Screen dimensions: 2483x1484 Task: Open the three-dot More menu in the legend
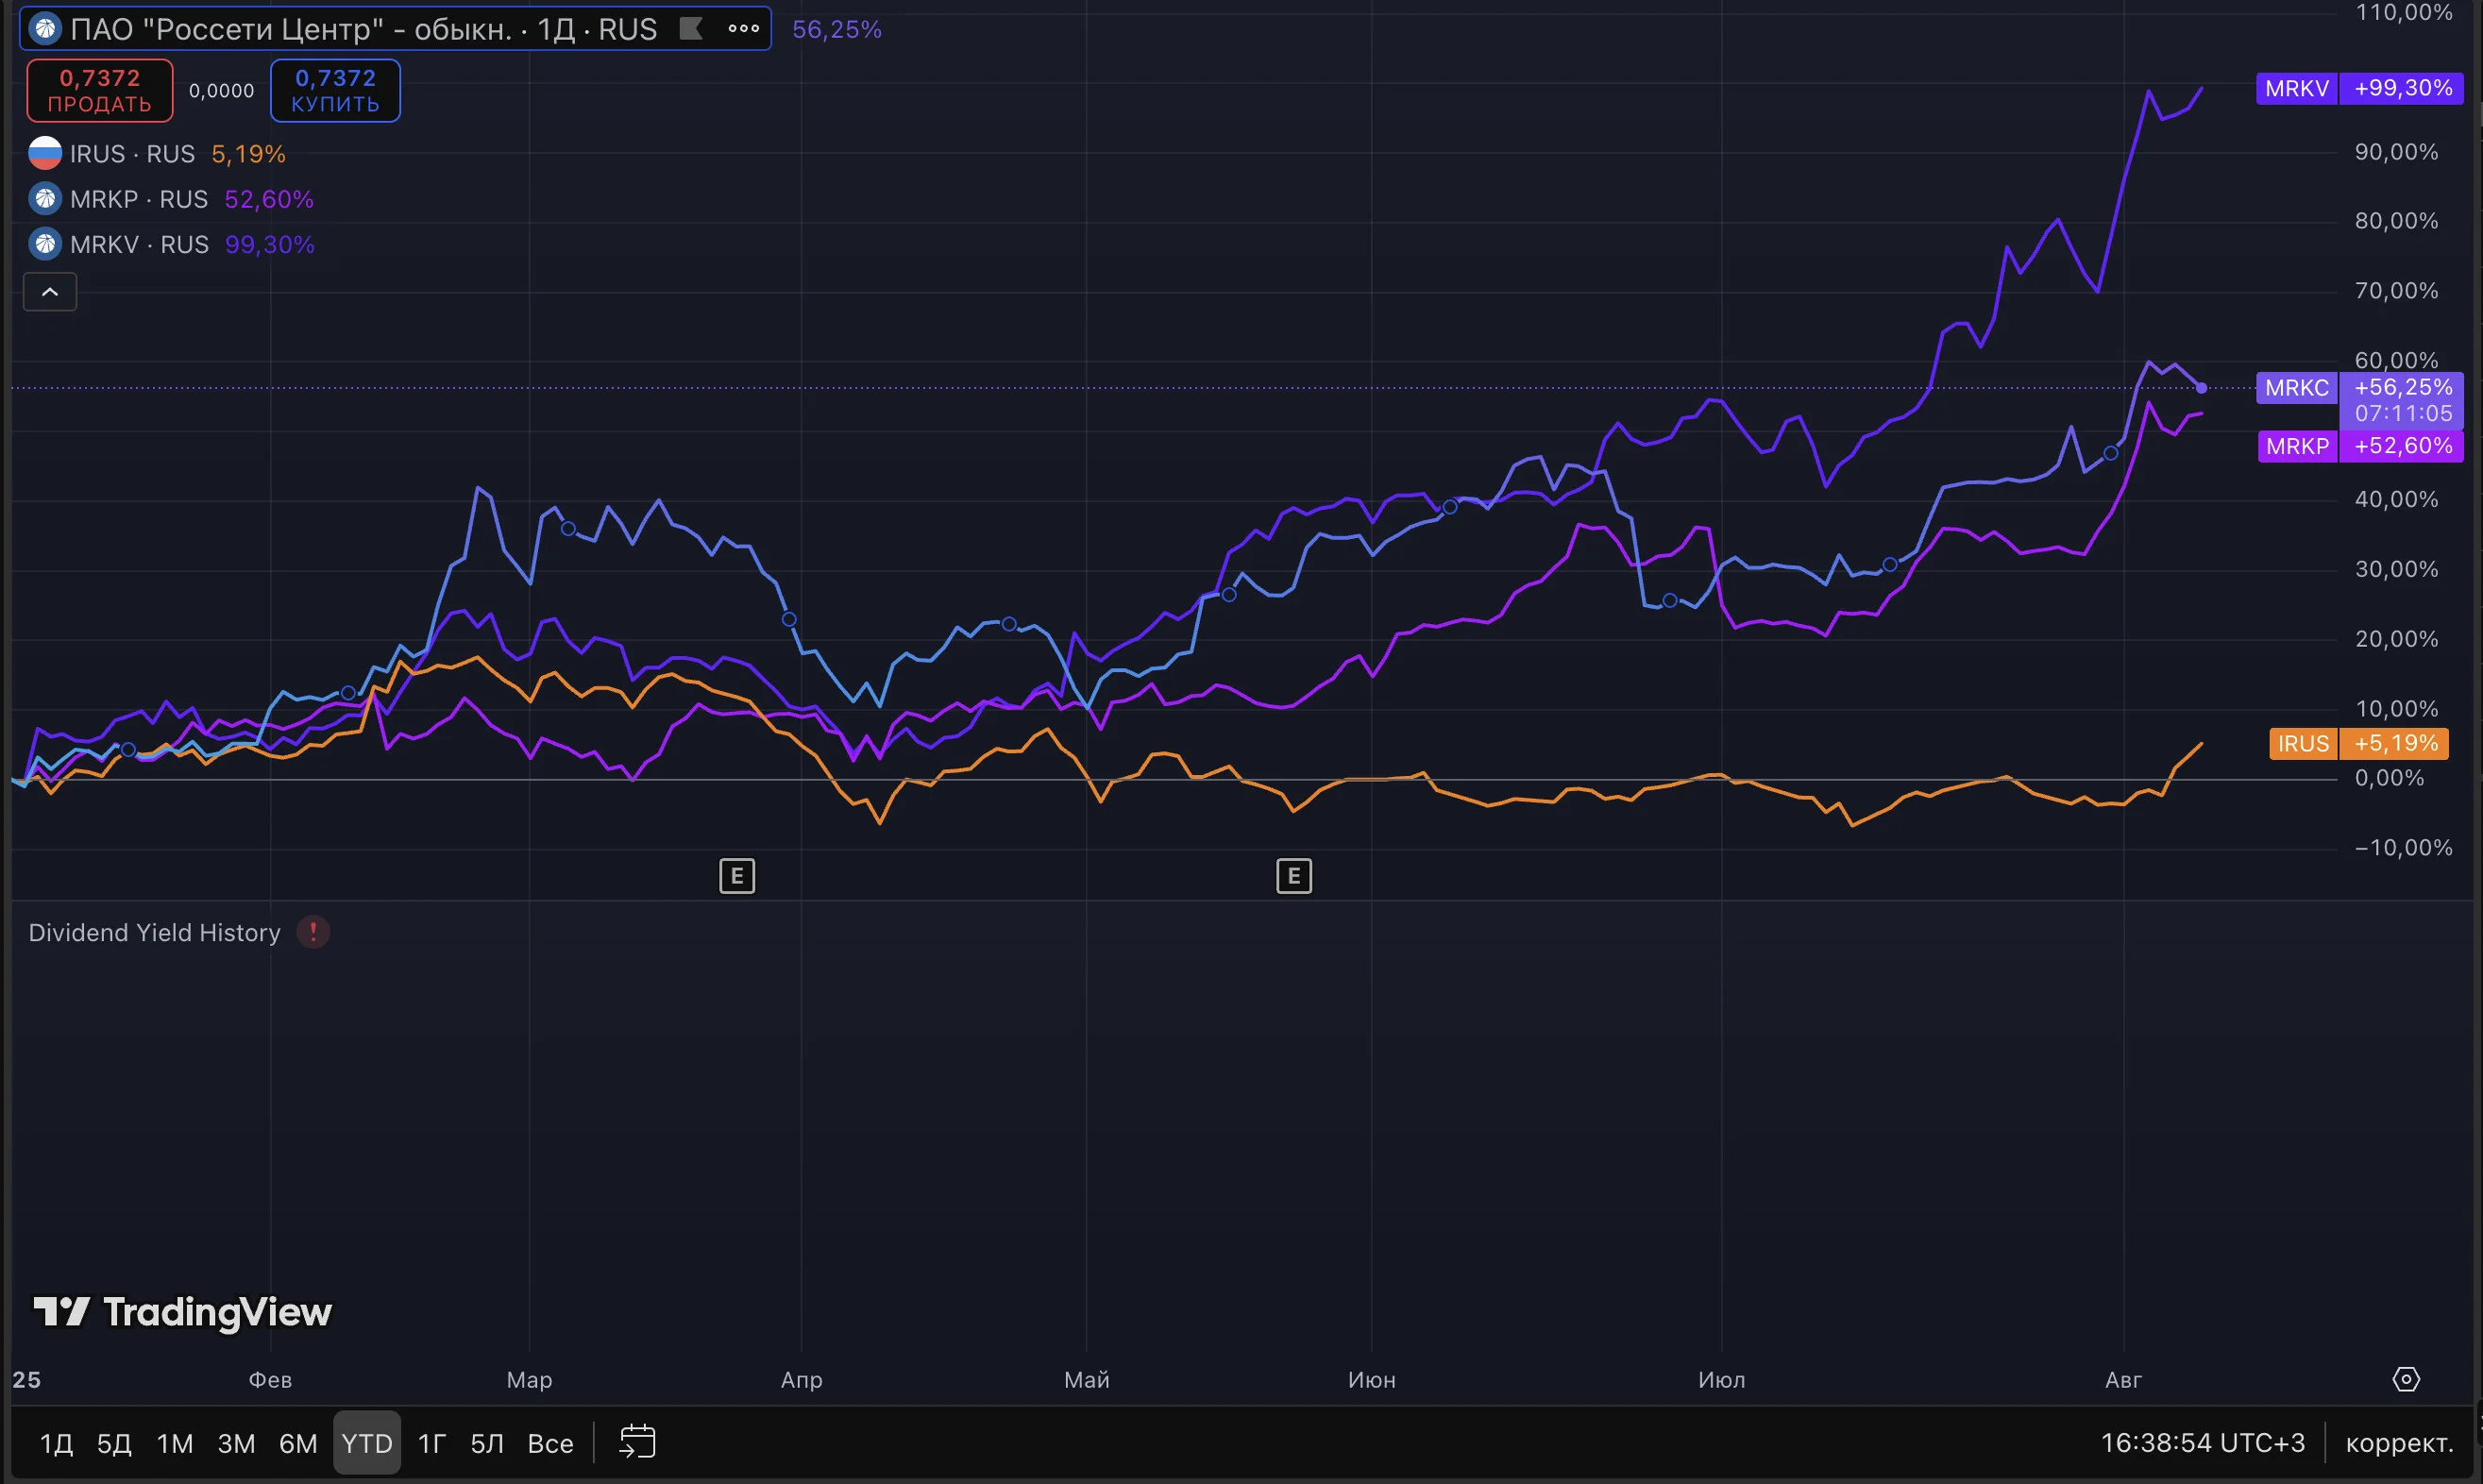[x=743, y=29]
